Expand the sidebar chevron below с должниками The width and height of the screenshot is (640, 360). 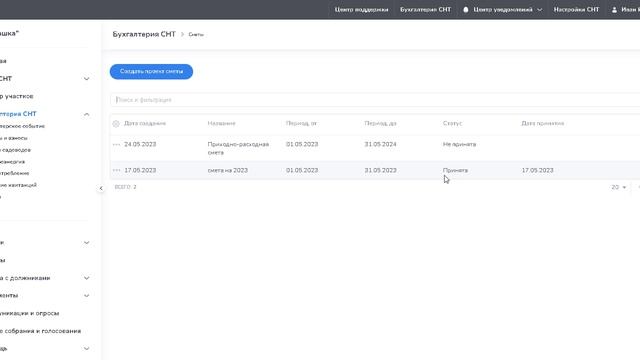tap(87, 296)
